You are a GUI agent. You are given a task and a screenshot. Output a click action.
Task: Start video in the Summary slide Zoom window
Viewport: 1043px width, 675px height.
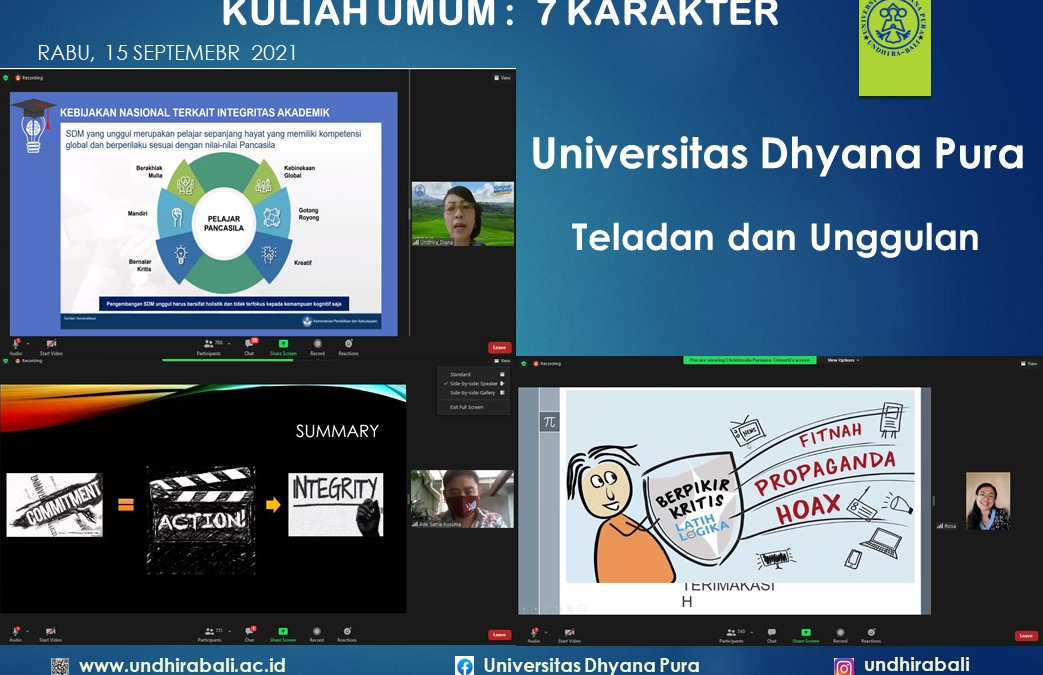tap(51, 634)
